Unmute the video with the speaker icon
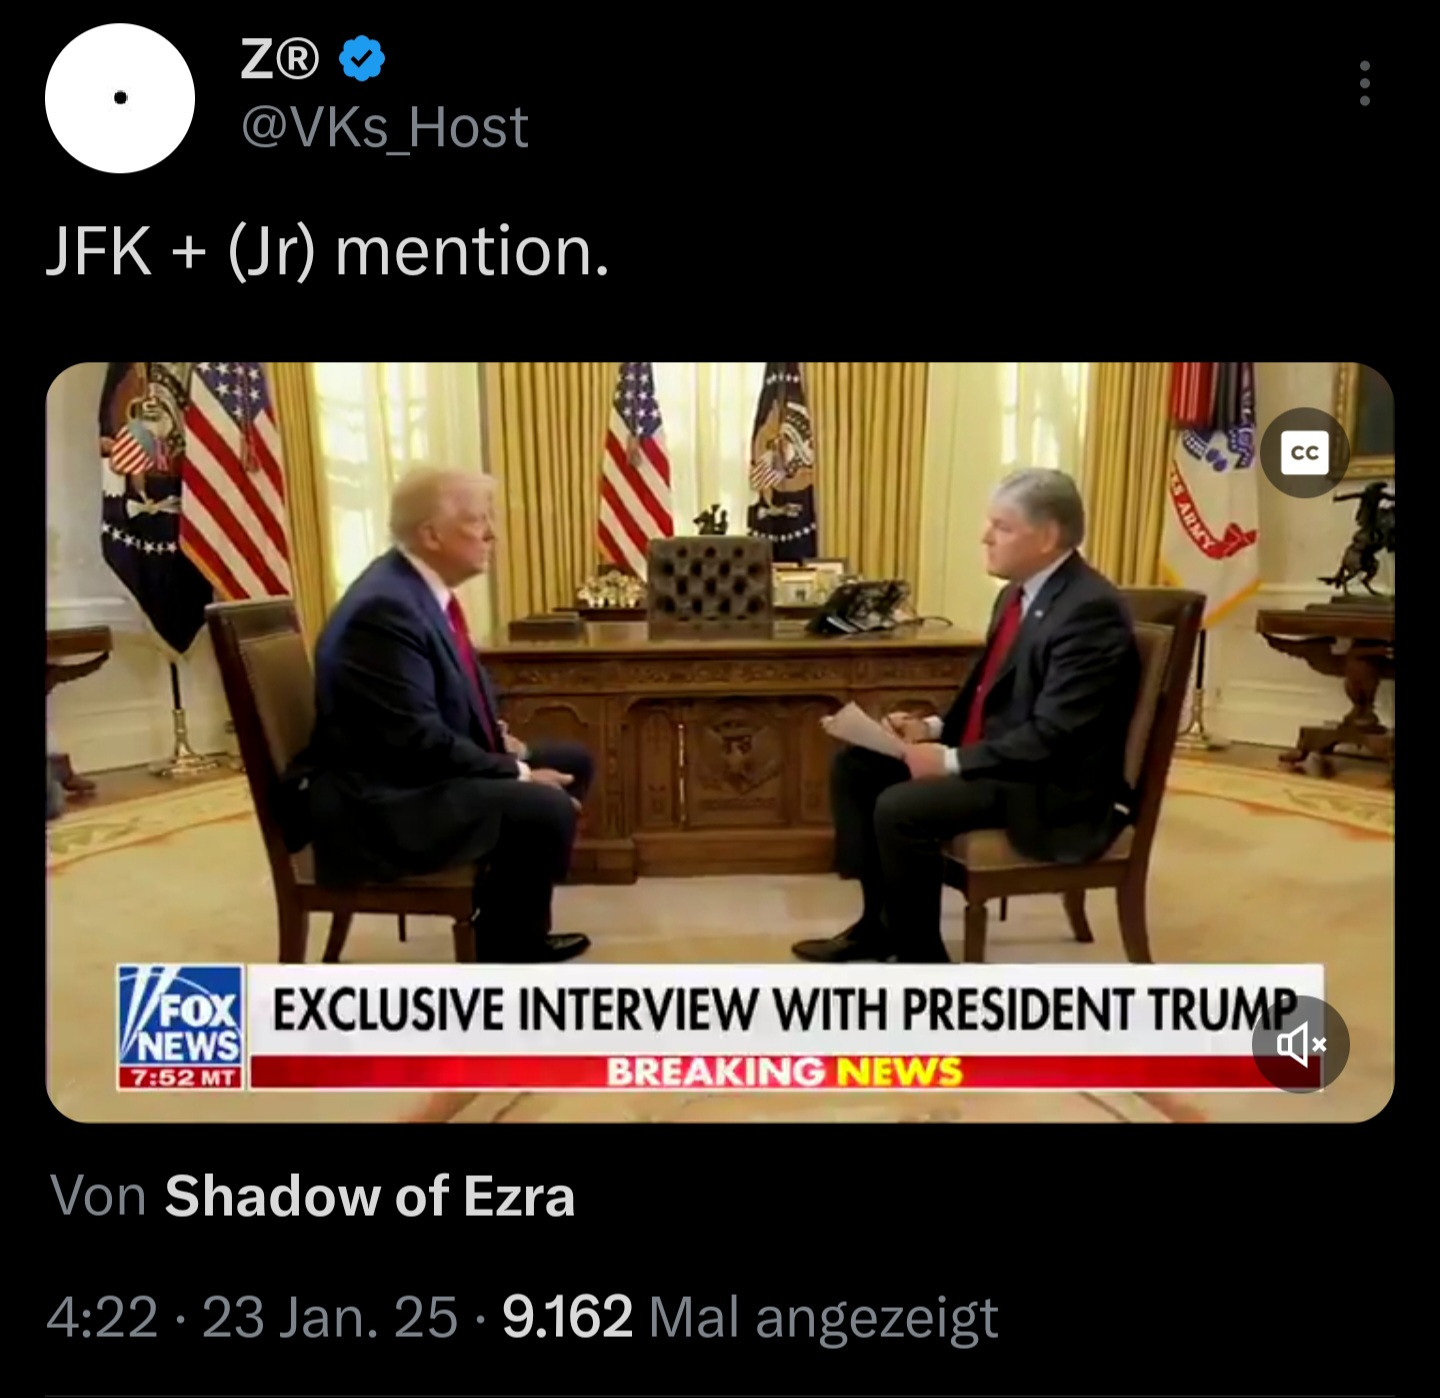This screenshot has height=1398, width=1440. [1300, 1045]
